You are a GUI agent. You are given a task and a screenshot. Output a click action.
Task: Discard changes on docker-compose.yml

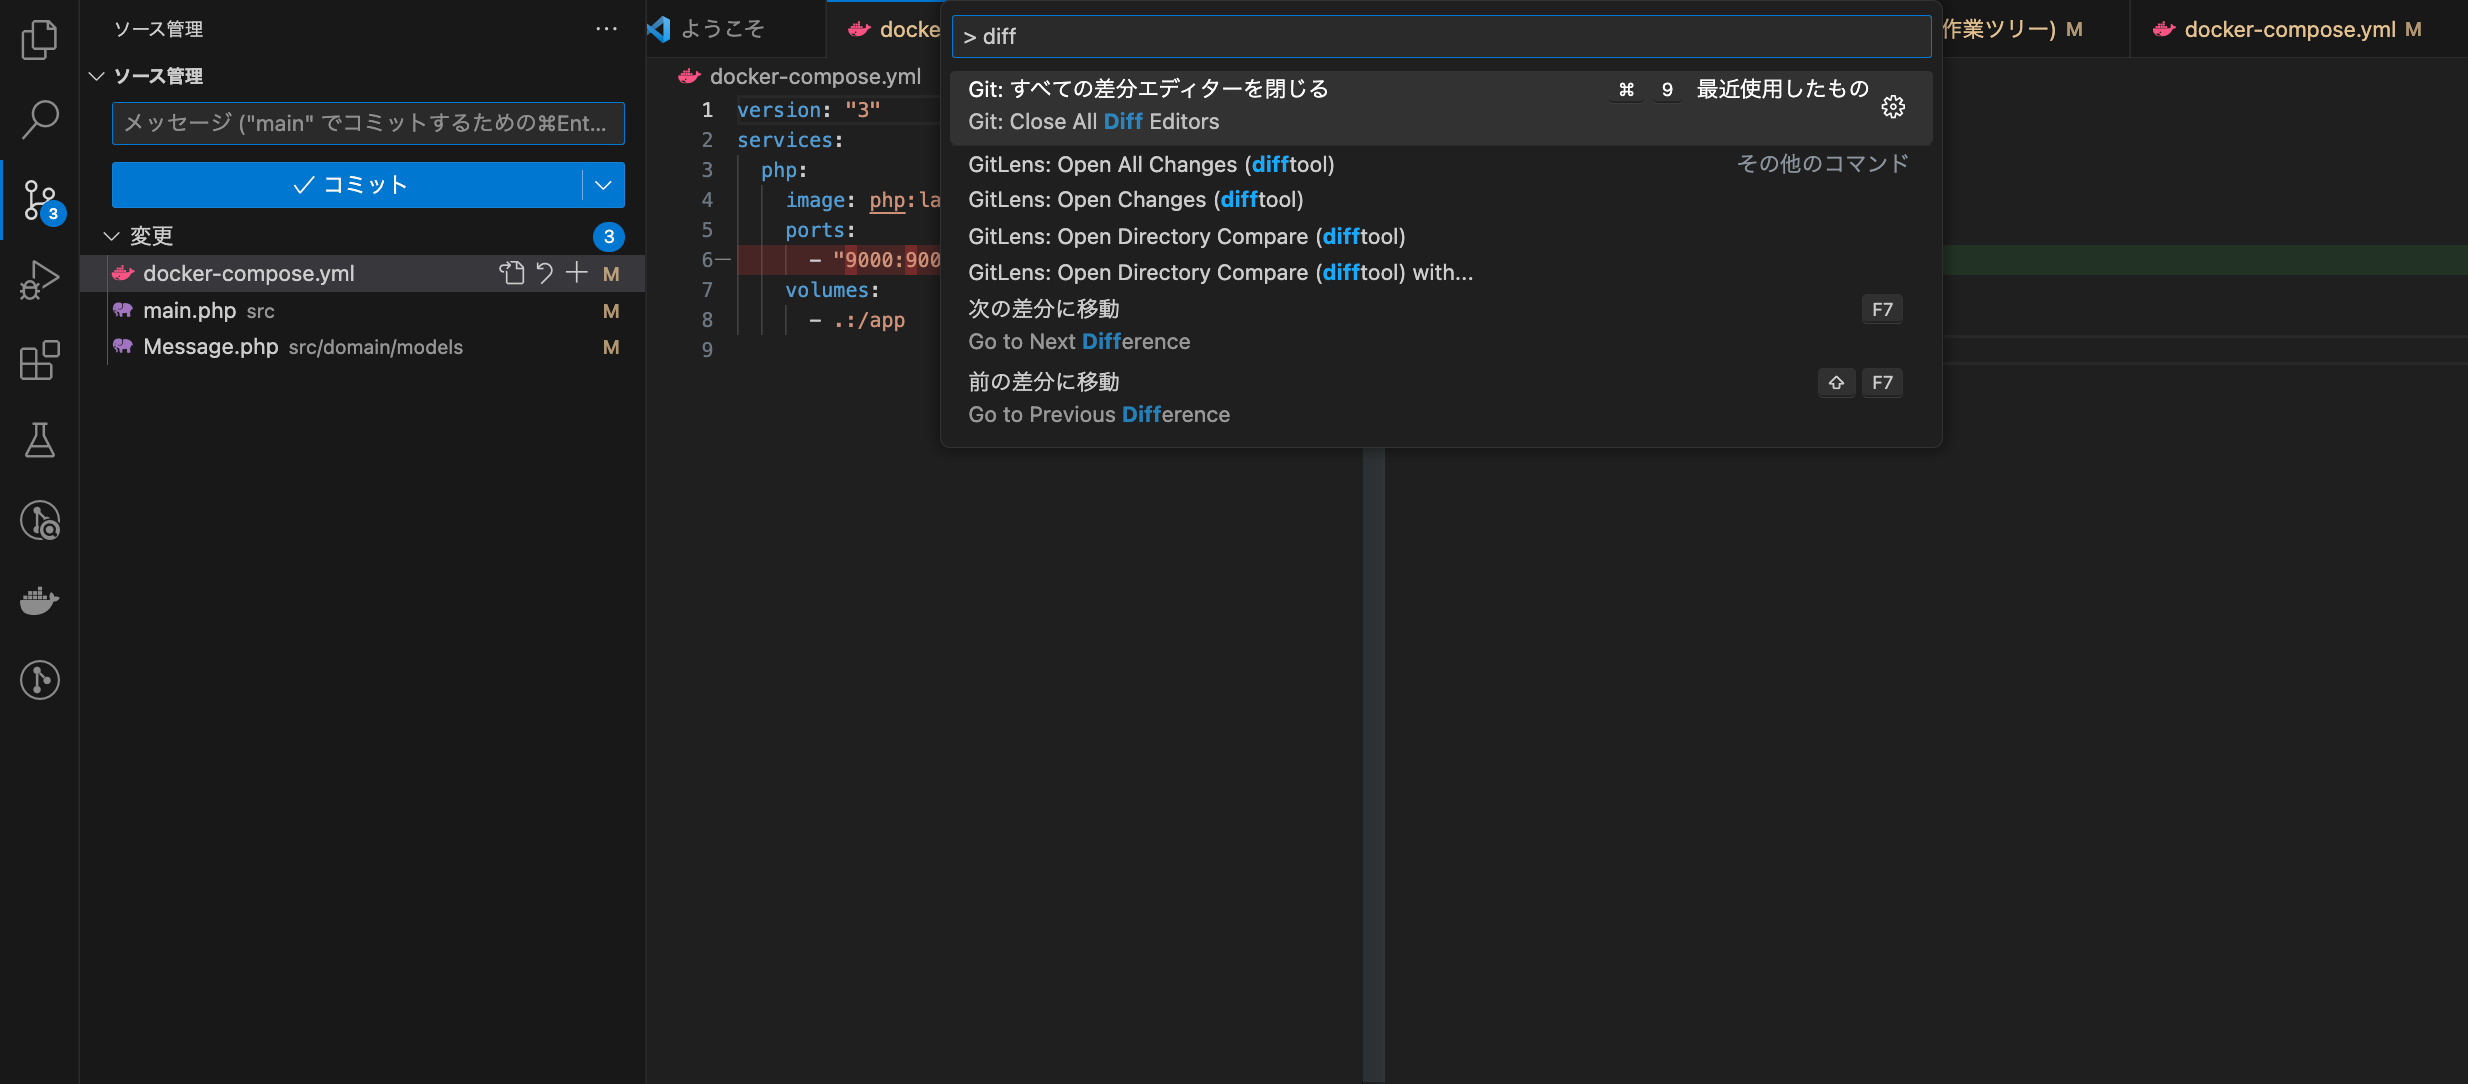[x=545, y=273]
